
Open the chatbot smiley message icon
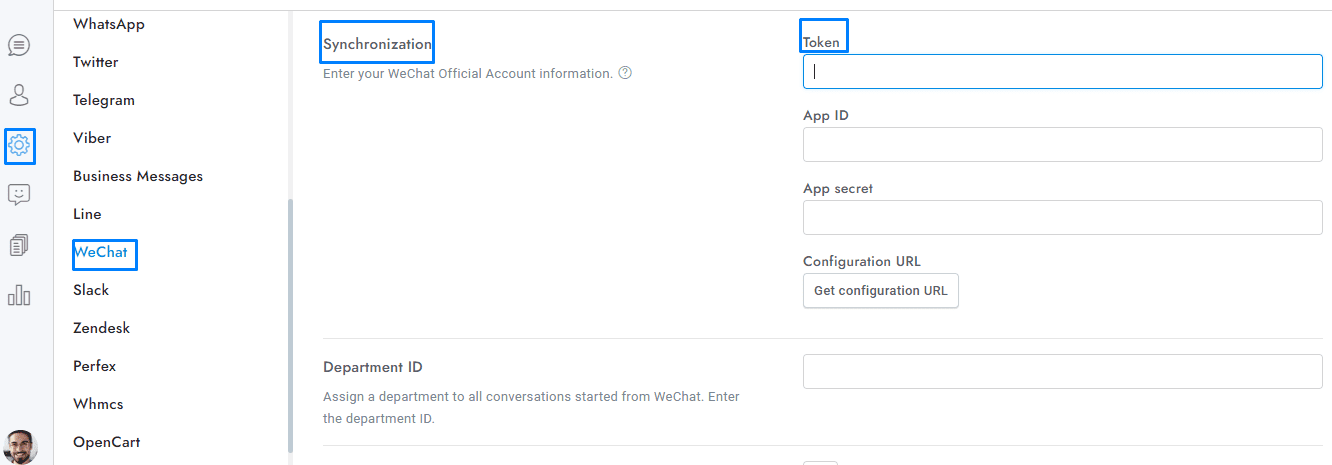coord(19,195)
